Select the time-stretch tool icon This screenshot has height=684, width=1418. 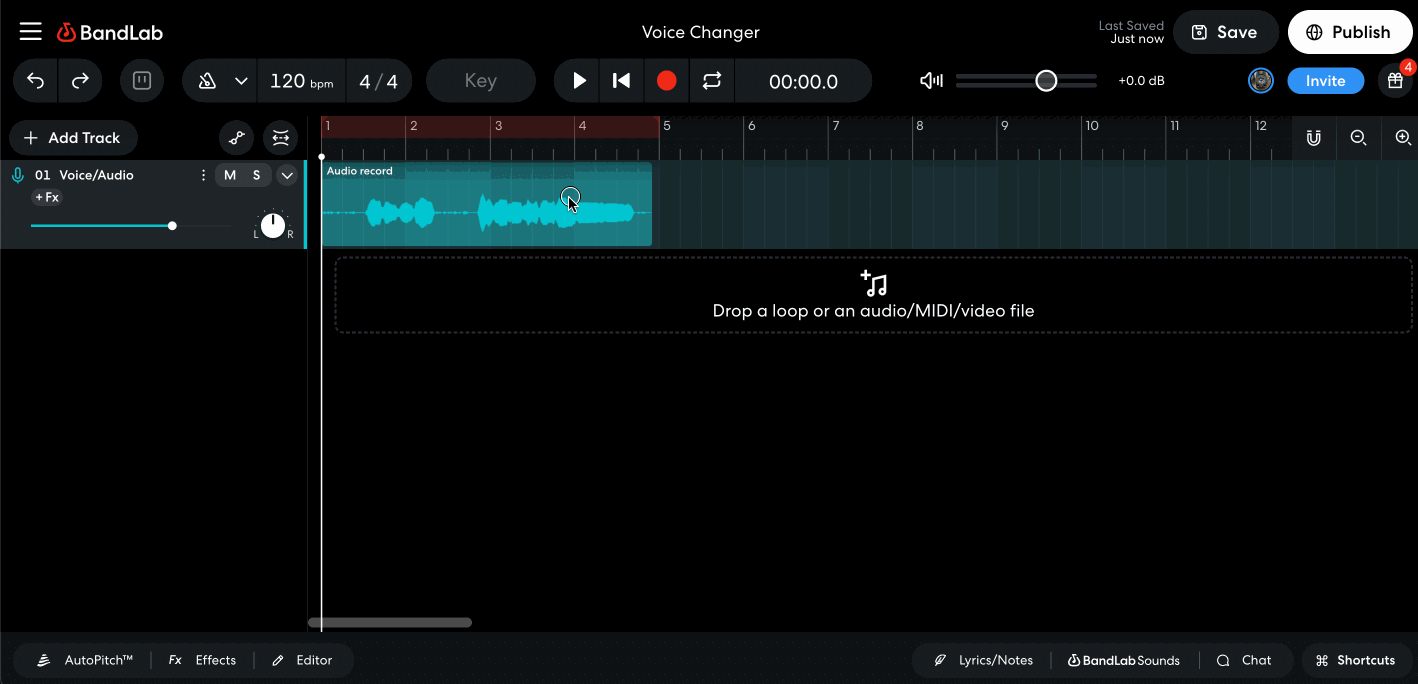click(280, 138)
